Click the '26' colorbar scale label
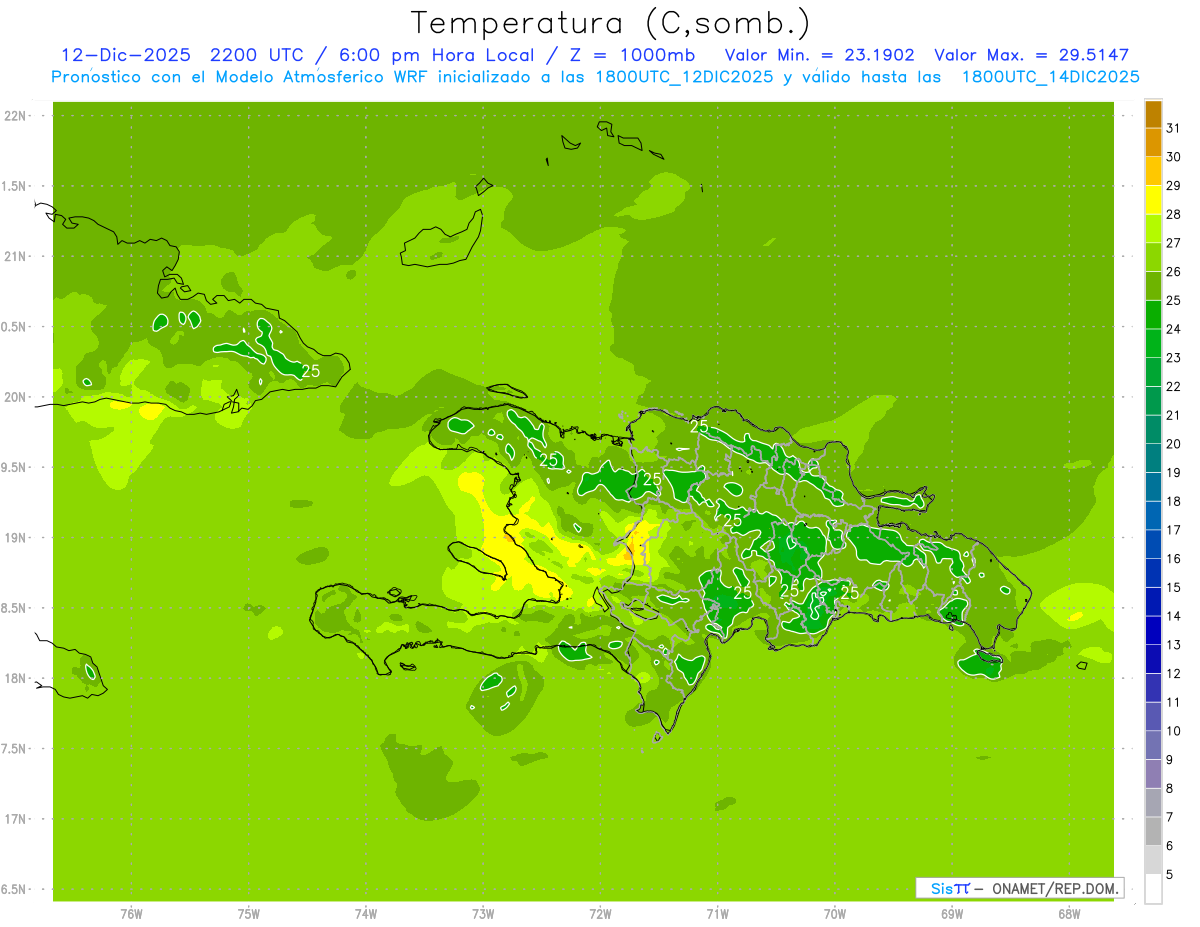 [1173, 272]
